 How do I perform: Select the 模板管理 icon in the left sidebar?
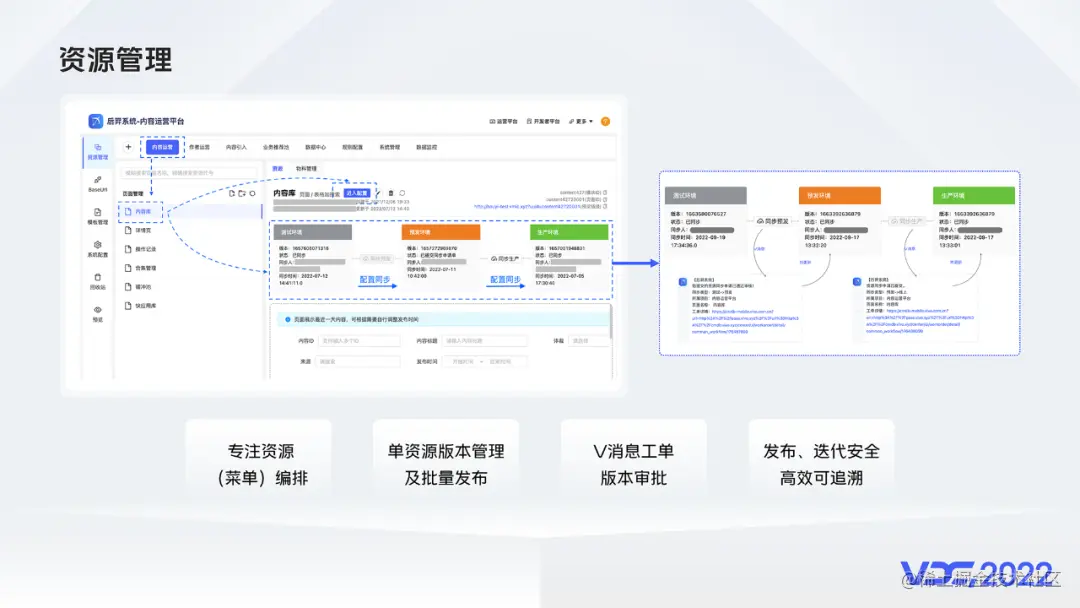[x=98, y=211]
